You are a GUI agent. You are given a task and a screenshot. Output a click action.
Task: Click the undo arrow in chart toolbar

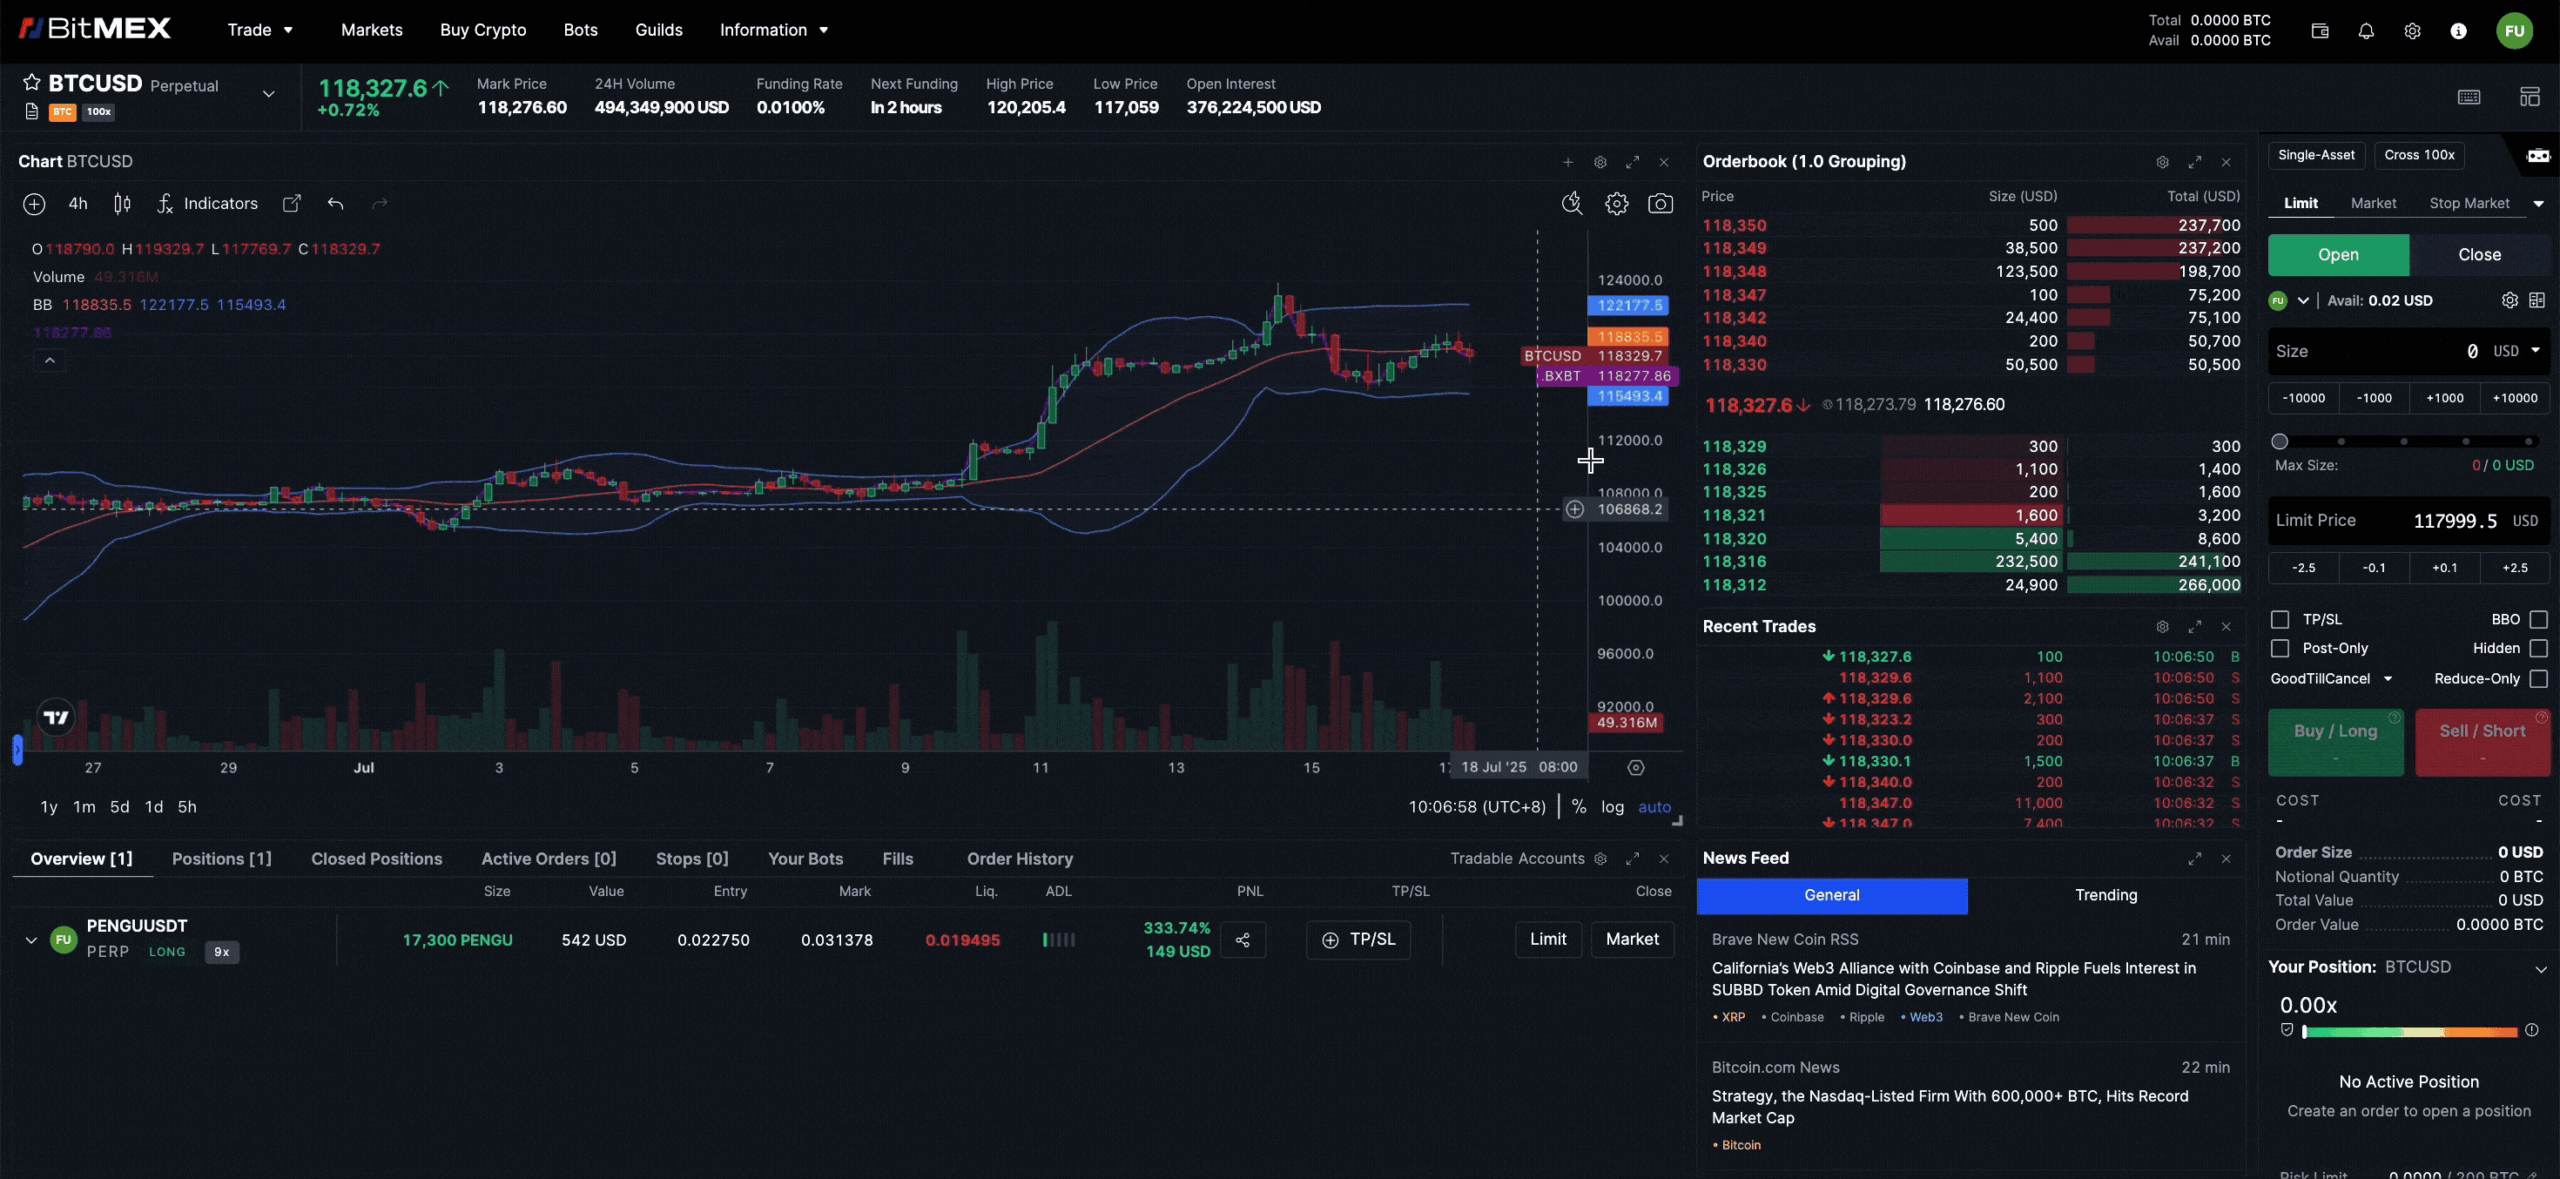335,204
